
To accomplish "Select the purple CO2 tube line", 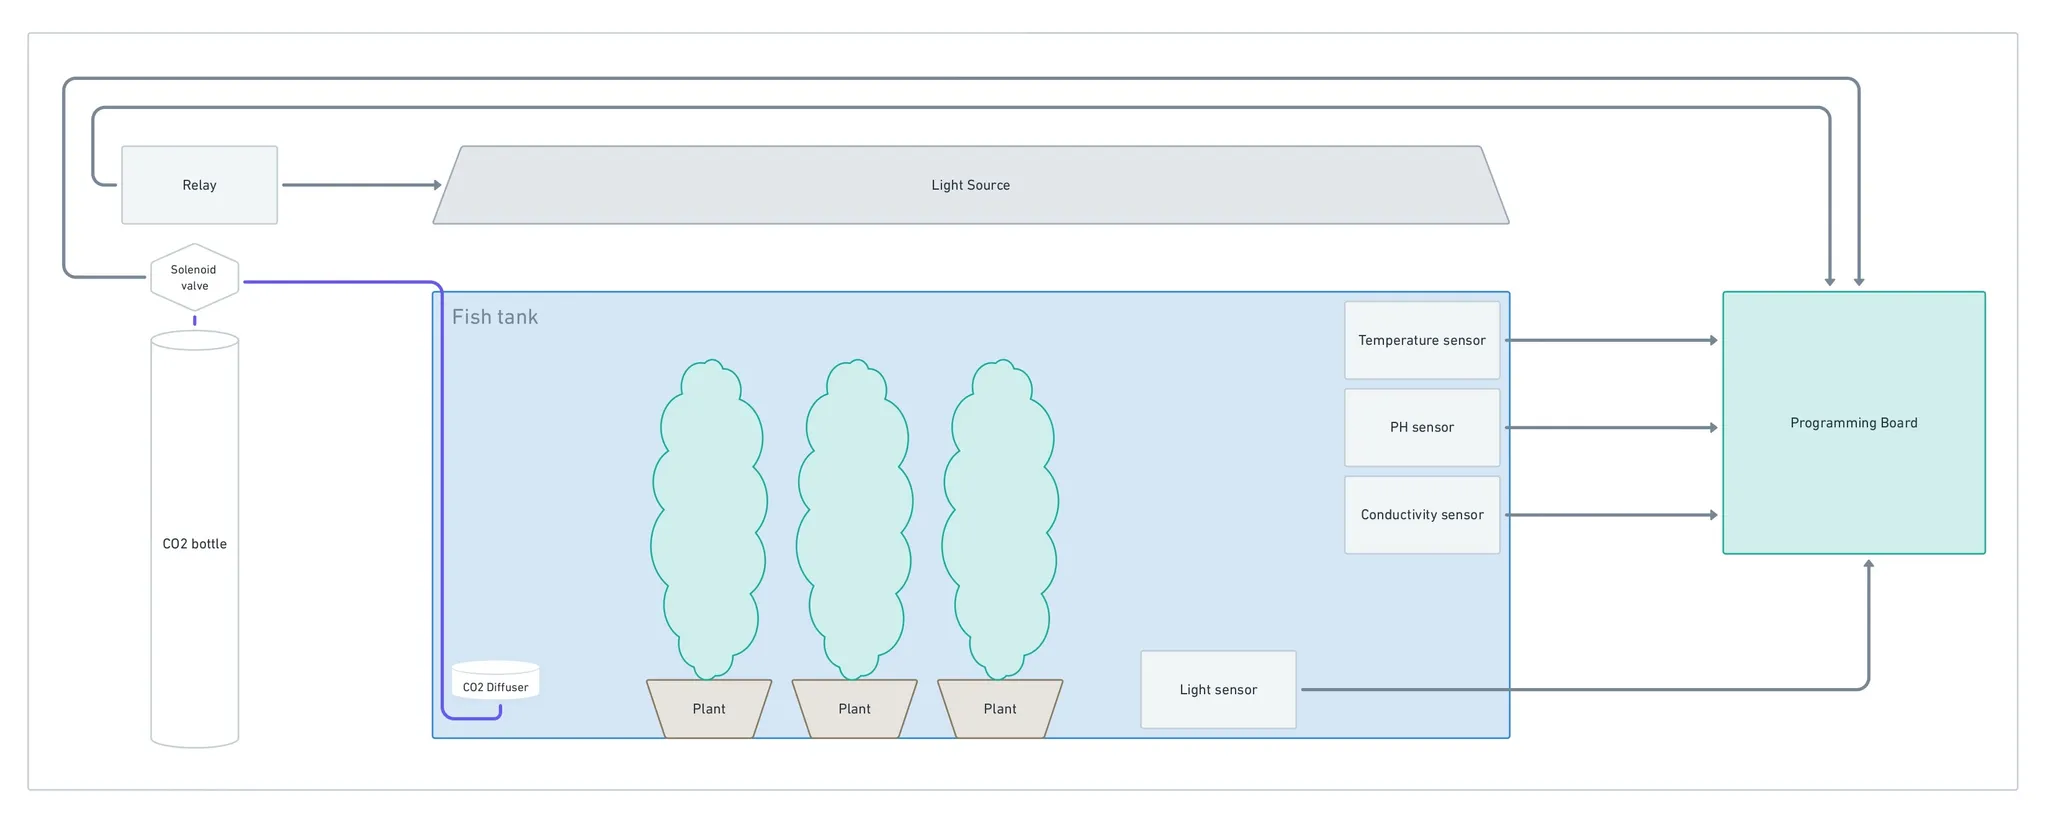I will [x=442, y=500].
